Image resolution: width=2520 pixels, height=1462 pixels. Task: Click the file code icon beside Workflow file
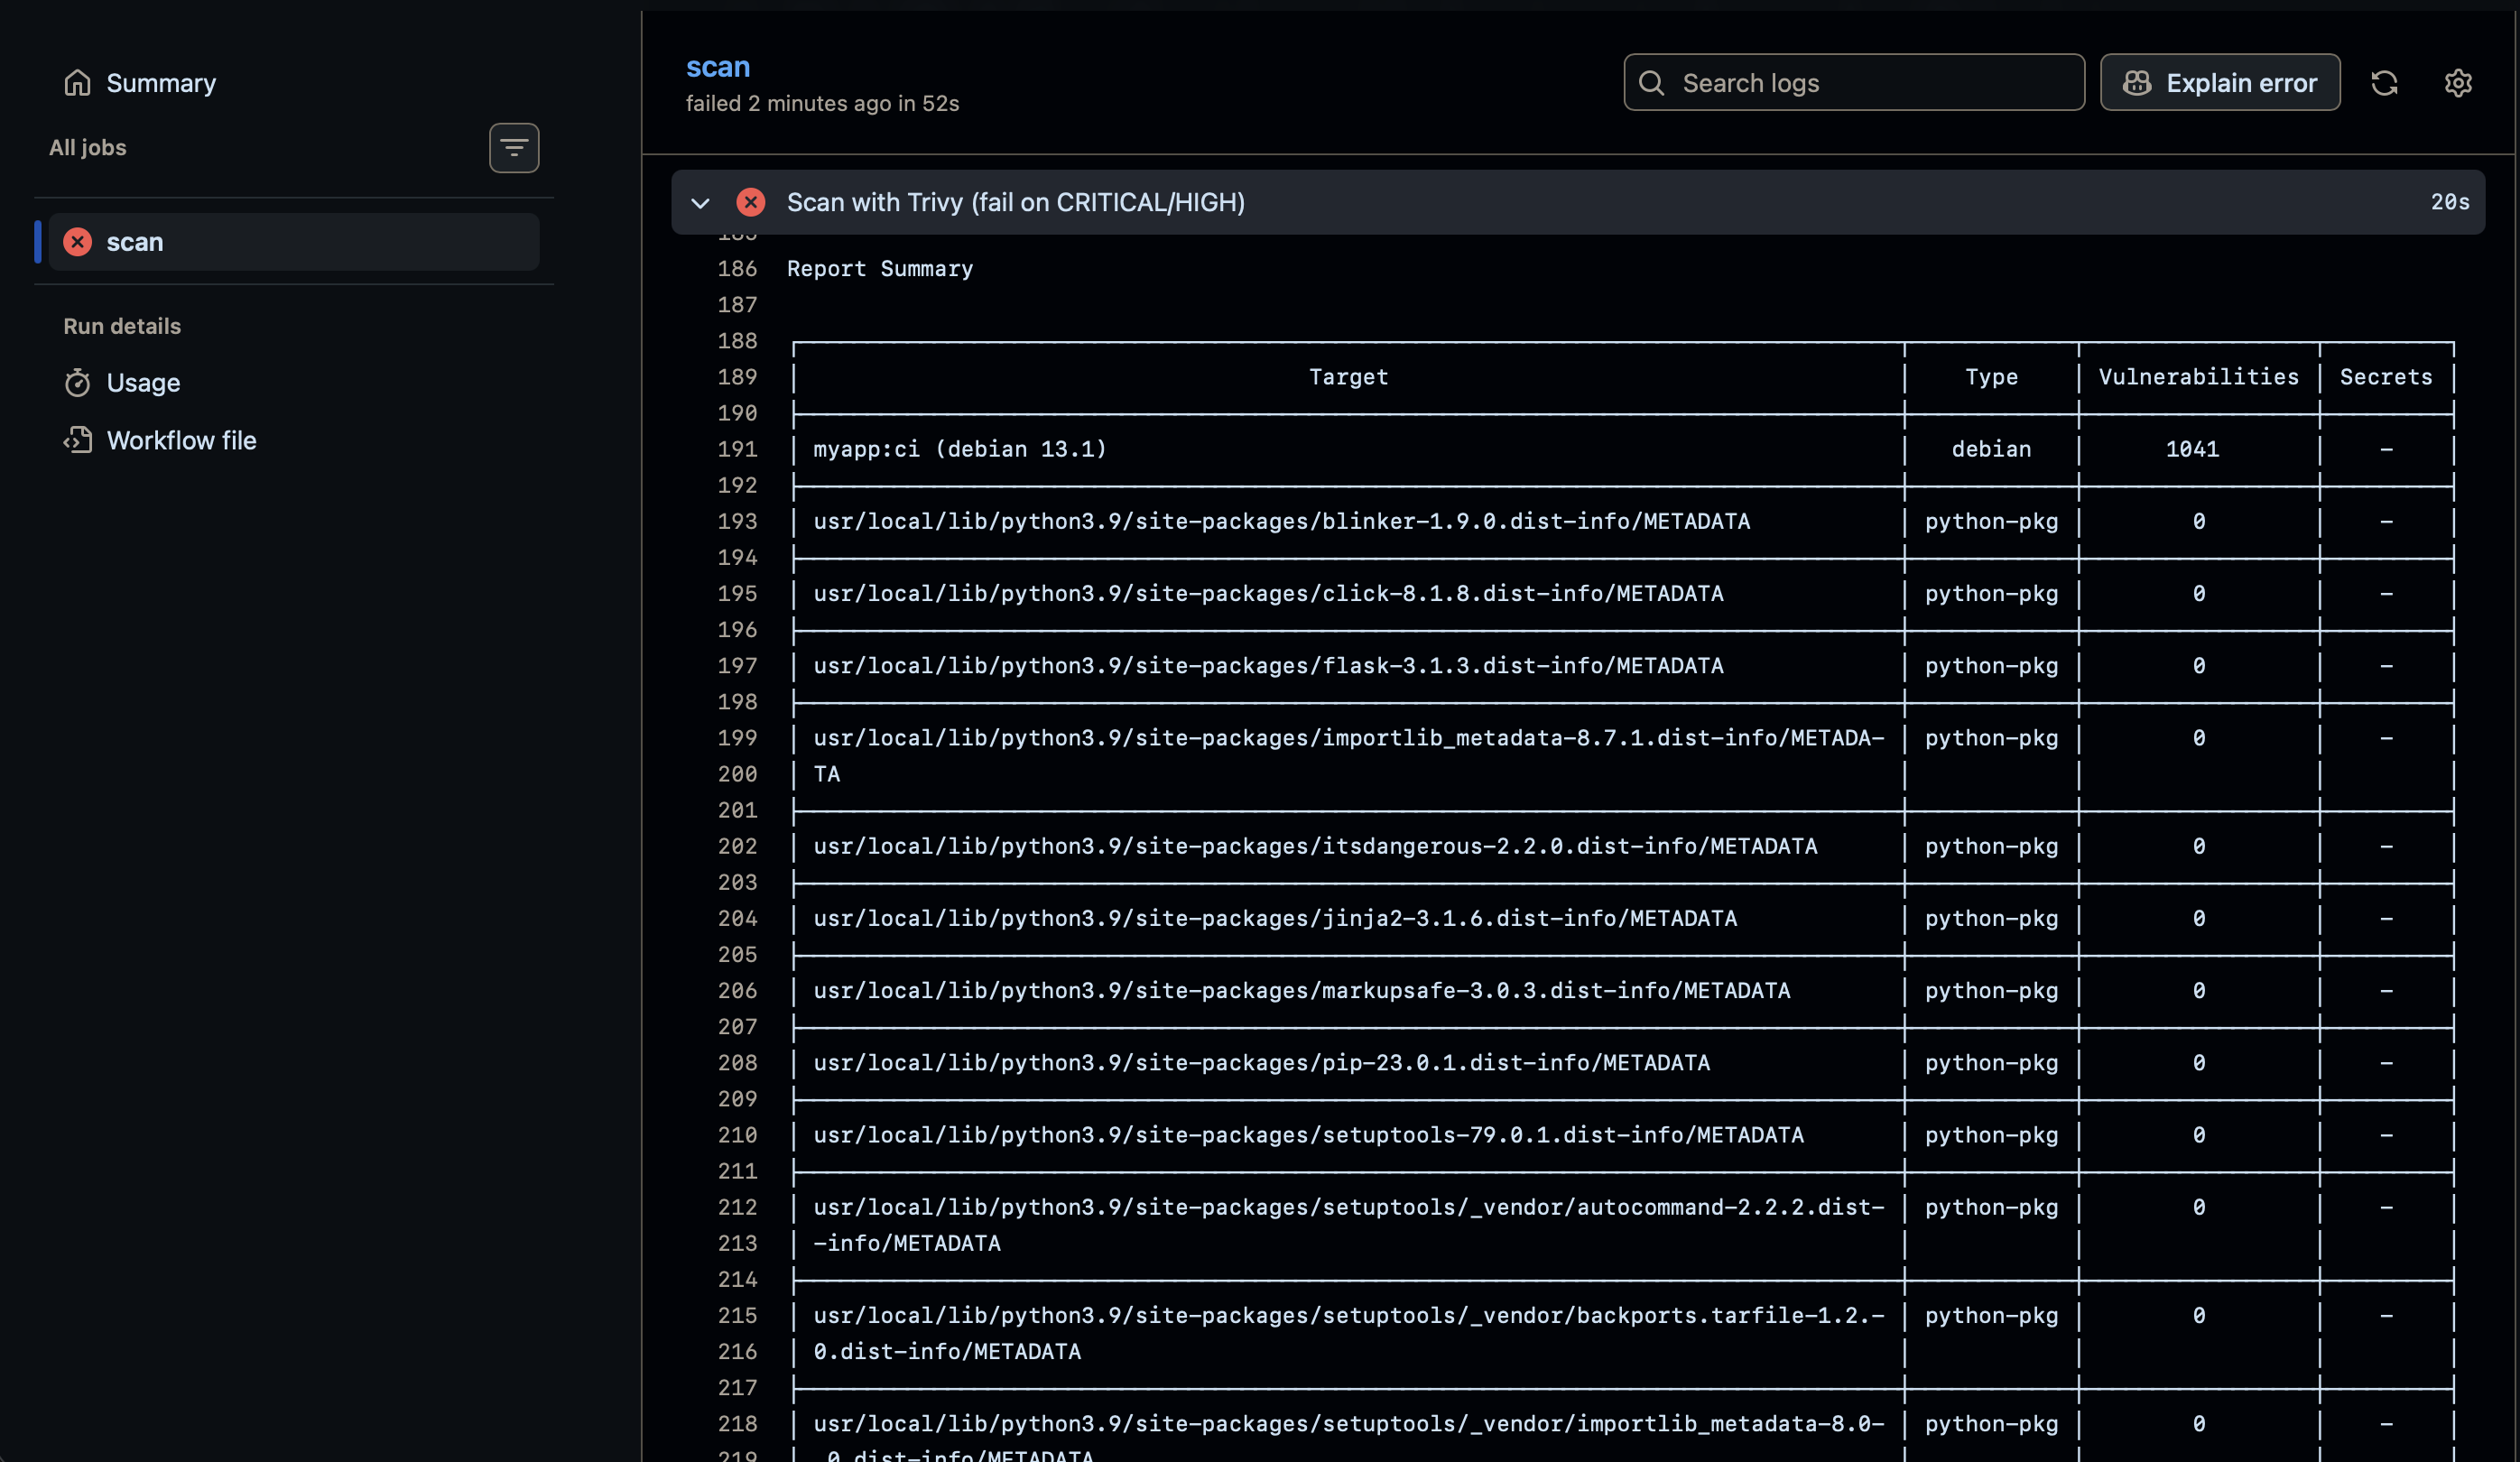(77, 441)
